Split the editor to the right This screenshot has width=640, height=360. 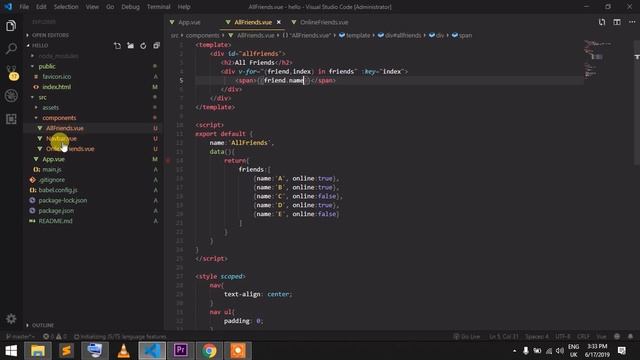tap(617, 22)
